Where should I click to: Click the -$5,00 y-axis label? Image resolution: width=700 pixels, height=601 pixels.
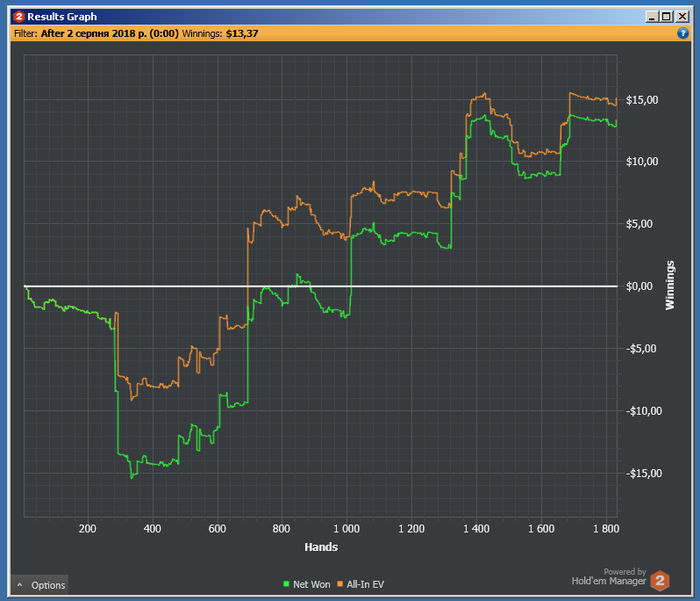tap(641, 349)
